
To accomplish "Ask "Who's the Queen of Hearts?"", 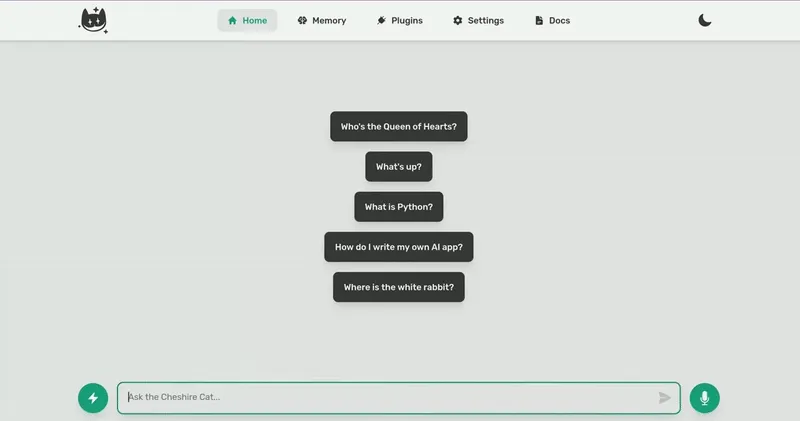I will (398, 127).
